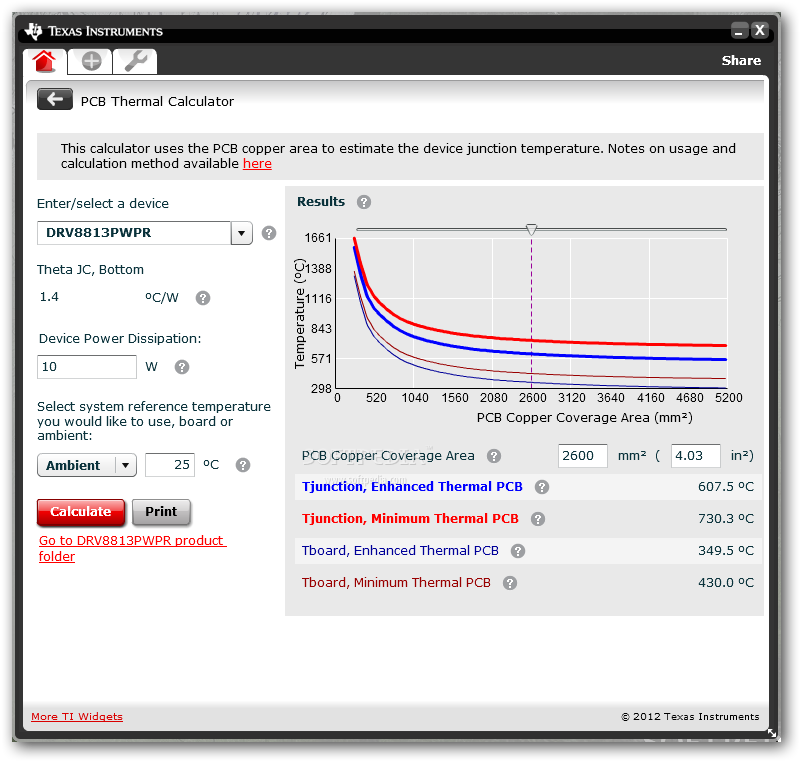Open the 'here' usage notes link
Screen dimensions: 801x762
[x=257, y=163]
